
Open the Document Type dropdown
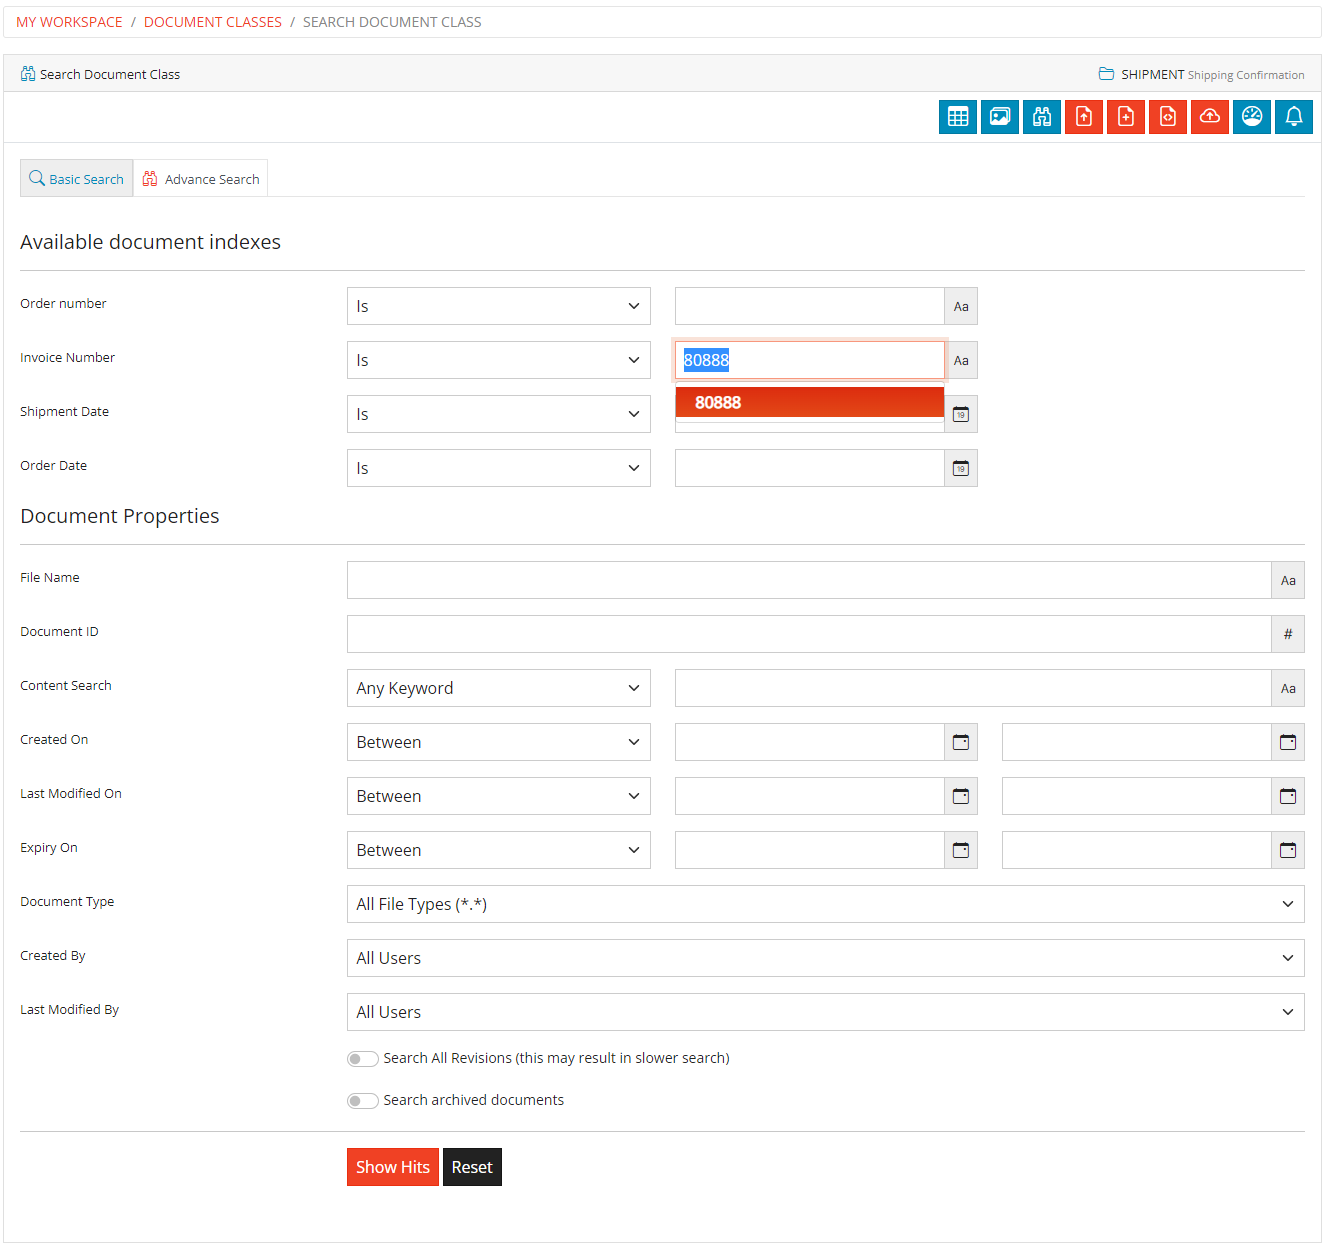825,904
